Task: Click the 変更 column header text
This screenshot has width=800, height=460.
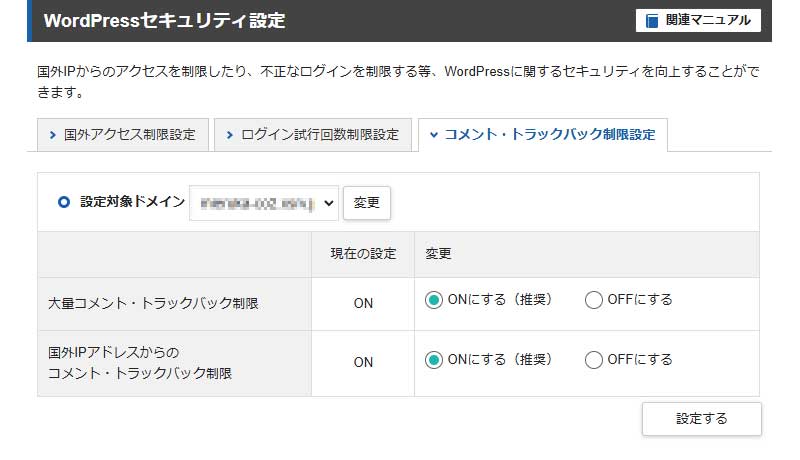Action: tap(438, 253)
